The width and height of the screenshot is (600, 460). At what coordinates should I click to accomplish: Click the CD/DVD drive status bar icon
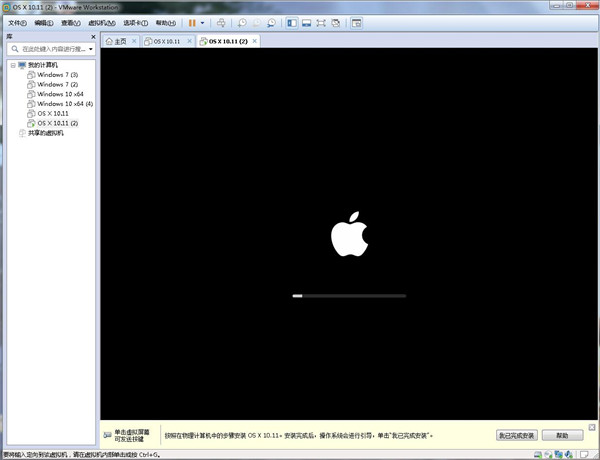[548, 455]
